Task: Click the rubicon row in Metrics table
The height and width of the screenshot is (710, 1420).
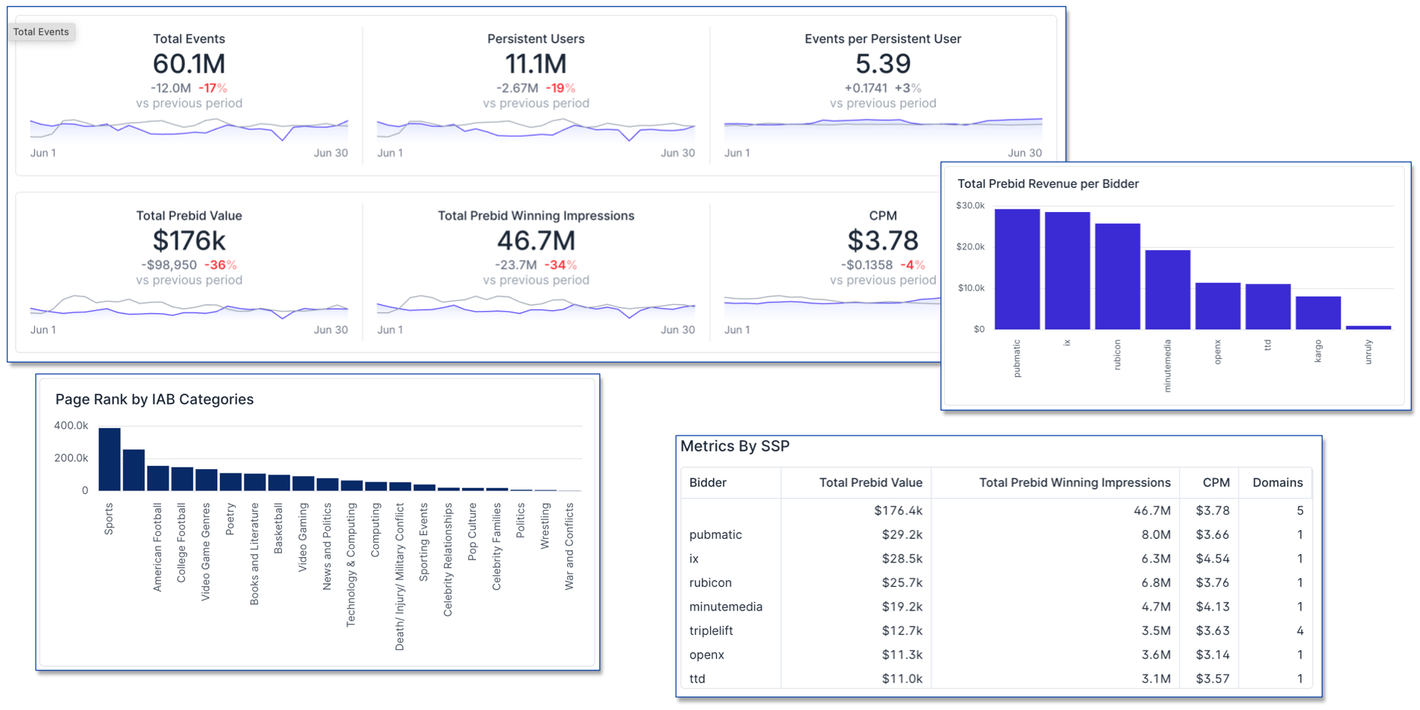Action: 997,582
